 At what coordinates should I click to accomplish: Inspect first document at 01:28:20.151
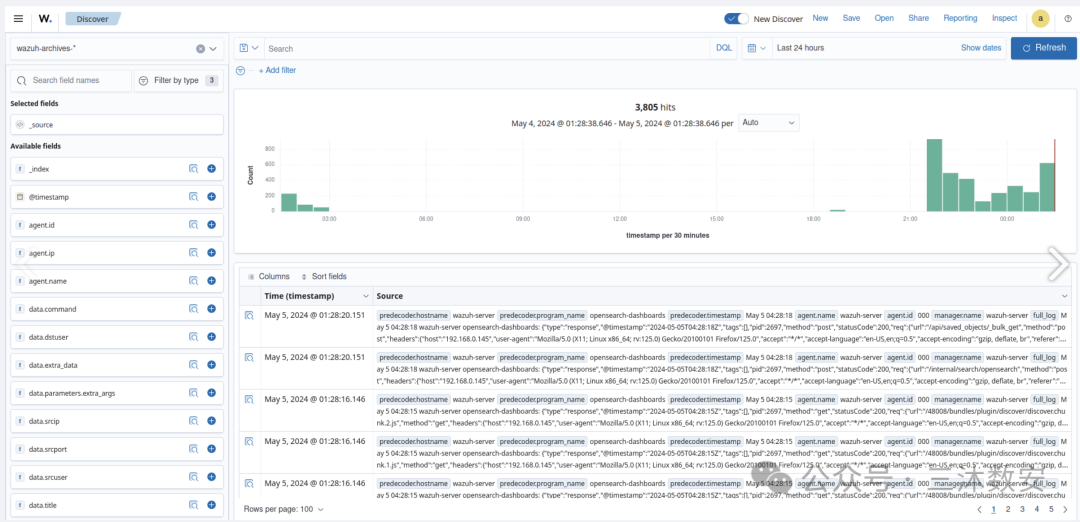coord(249,315)
